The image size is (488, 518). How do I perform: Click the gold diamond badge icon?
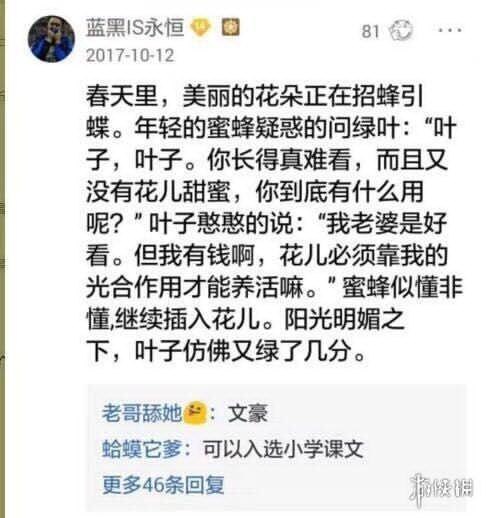(x=200, y=28)
